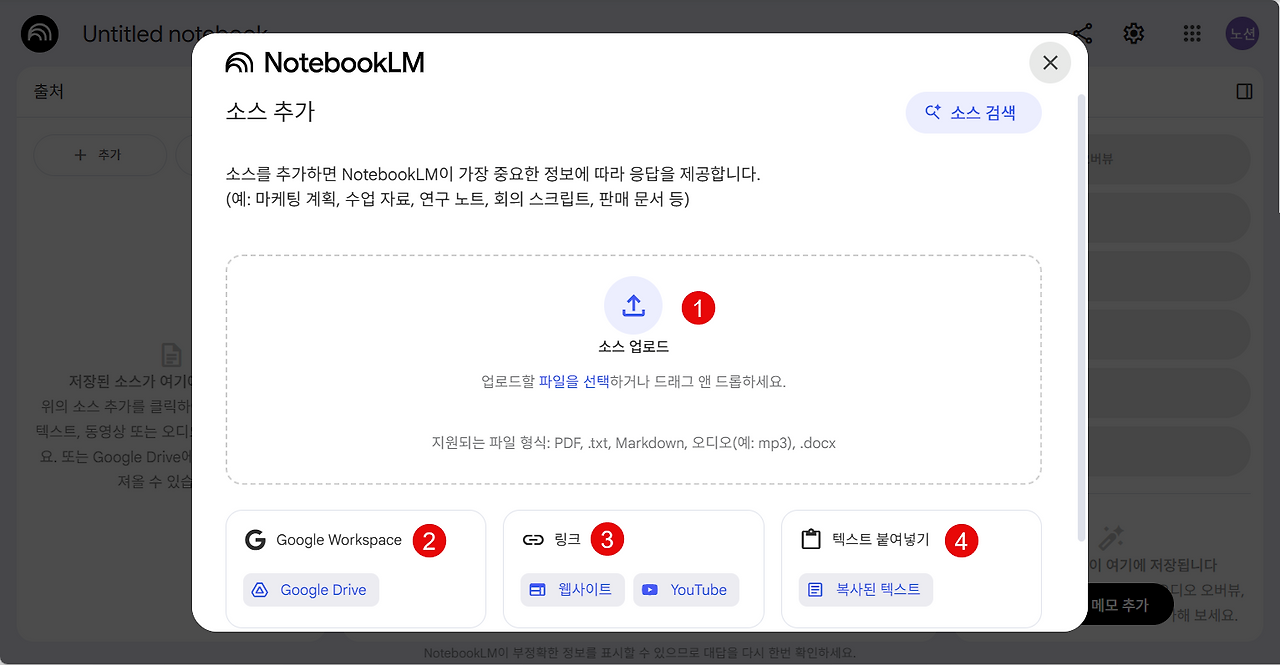Choose Google Drive as a source
This screenshot has height=665, width=1280.
[311, 590]
